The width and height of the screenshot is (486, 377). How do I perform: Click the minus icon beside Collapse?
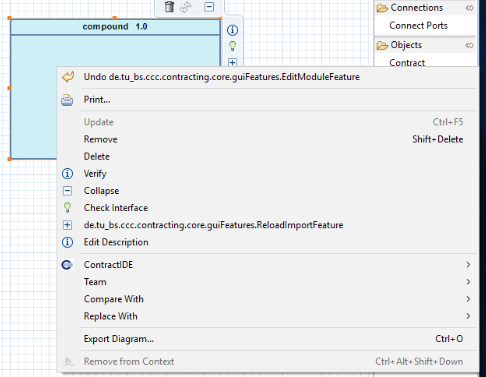click(67, 191)
